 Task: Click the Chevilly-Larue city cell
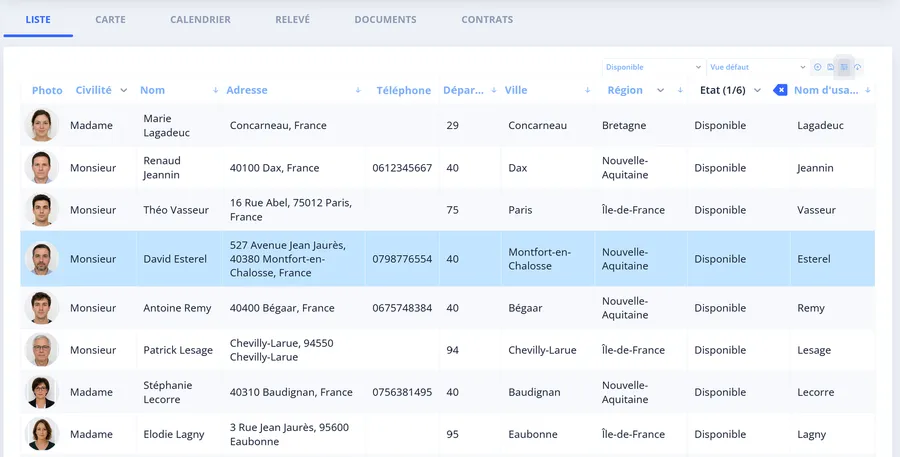542,350
